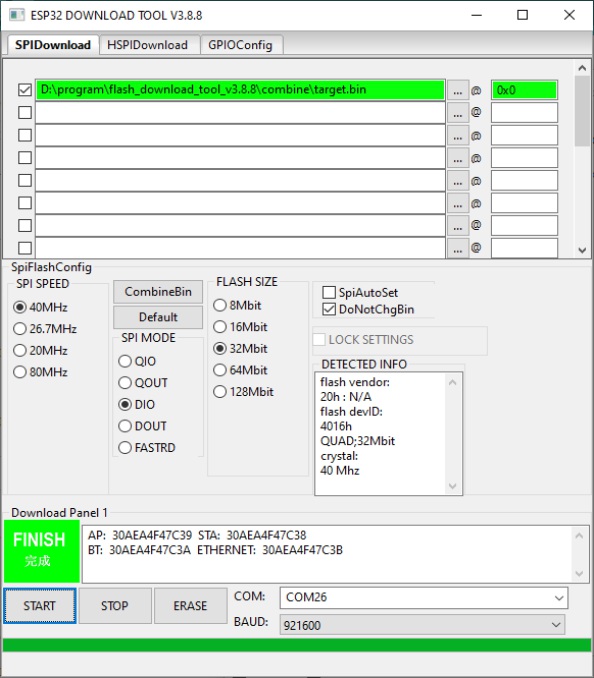Click the STOP button
The height and width of the screenshot is (678, 594).
pyautogui.click(x=115, y=606)
